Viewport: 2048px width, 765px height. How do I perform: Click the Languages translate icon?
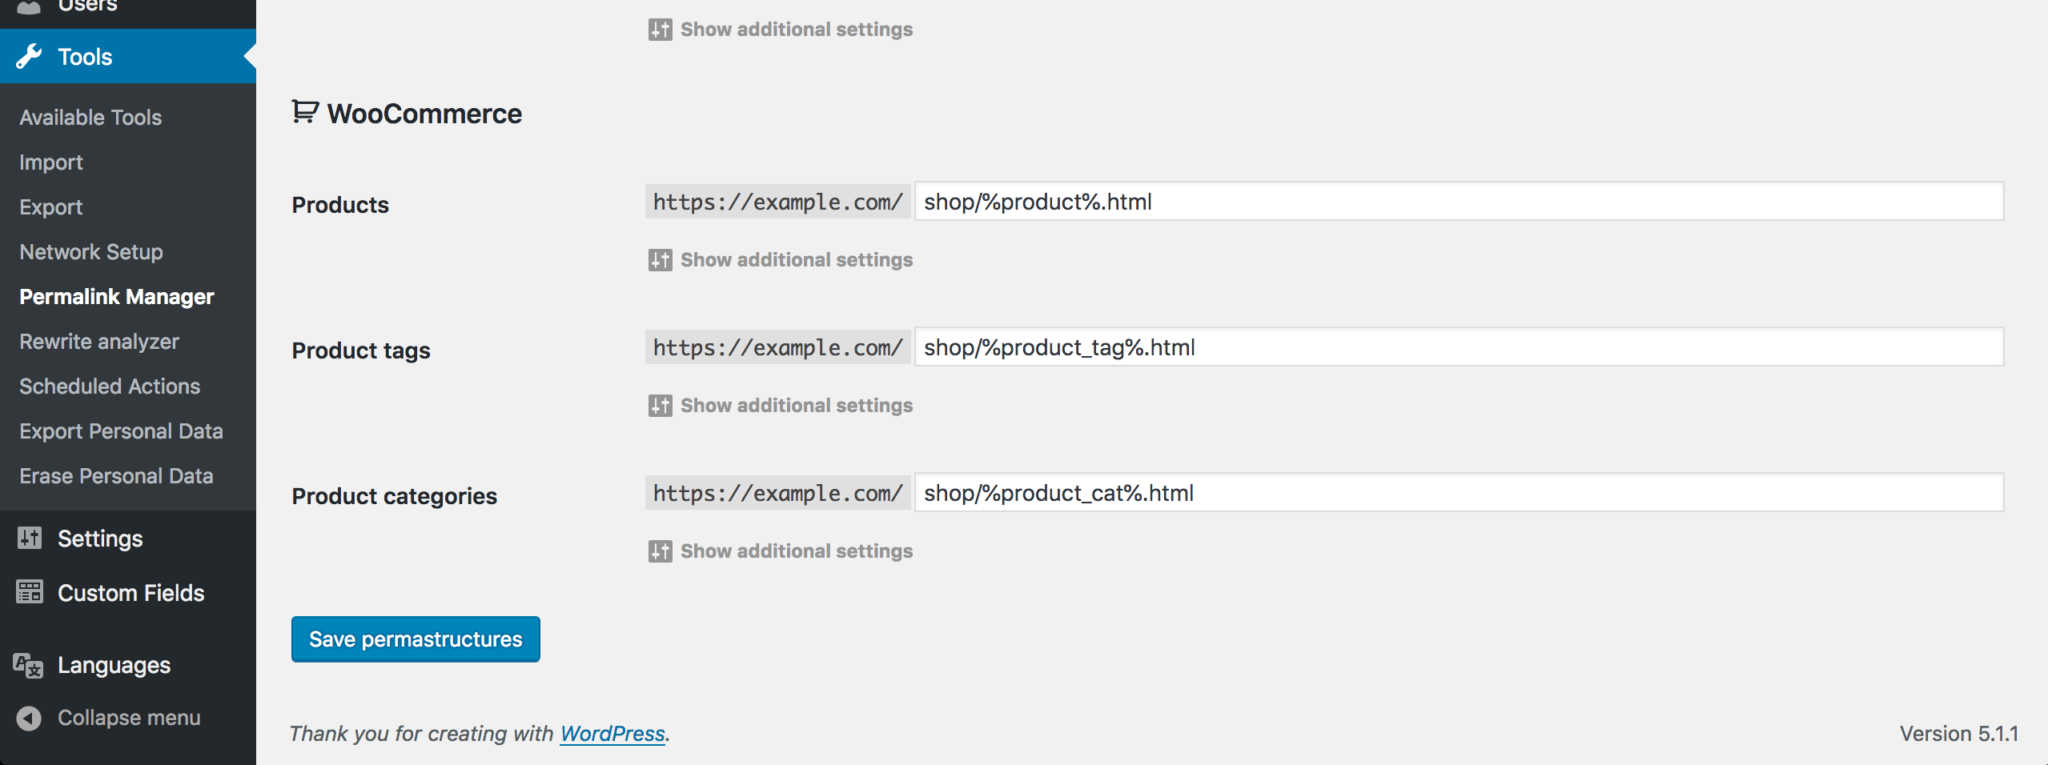28,665
